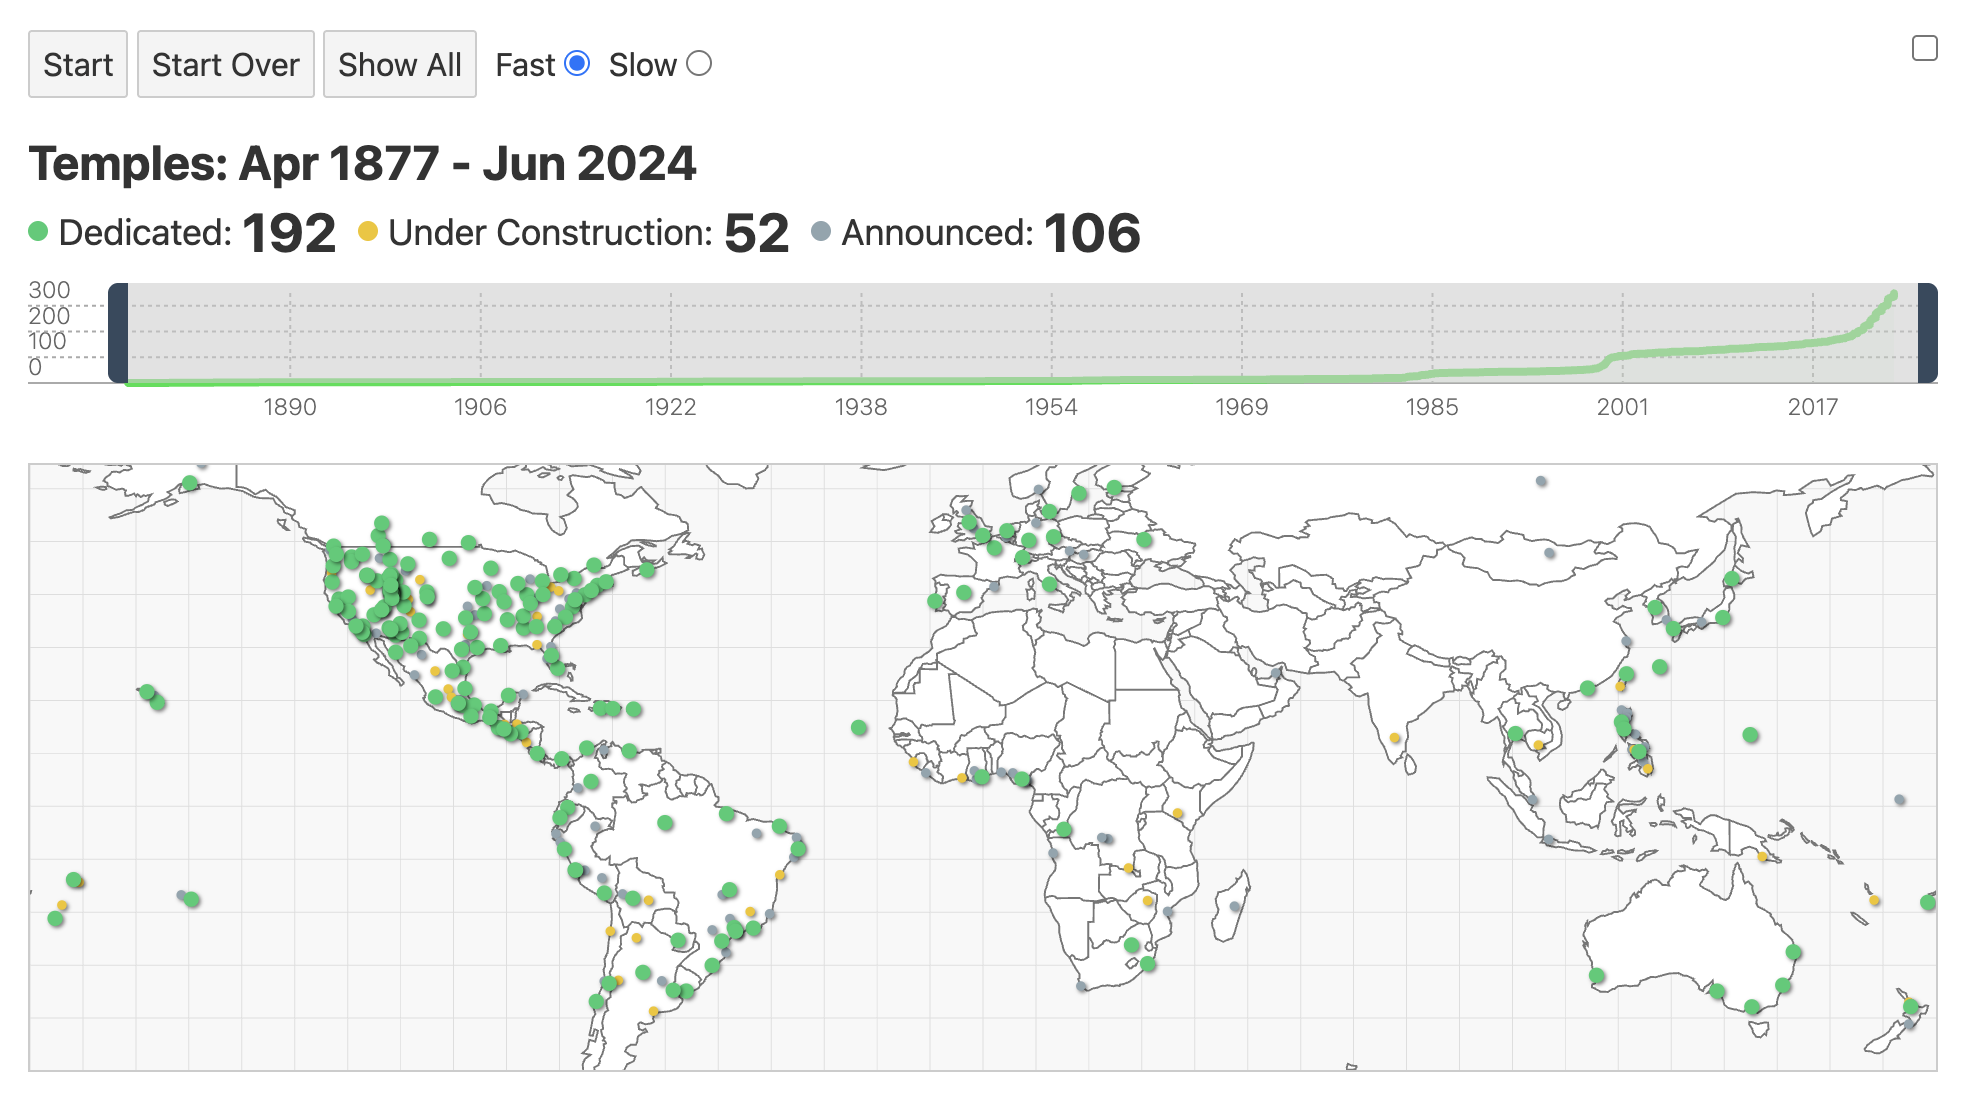Click the Start button
The height and width of the screenshot is (1108, 1970).
click(x=78, y=65)
